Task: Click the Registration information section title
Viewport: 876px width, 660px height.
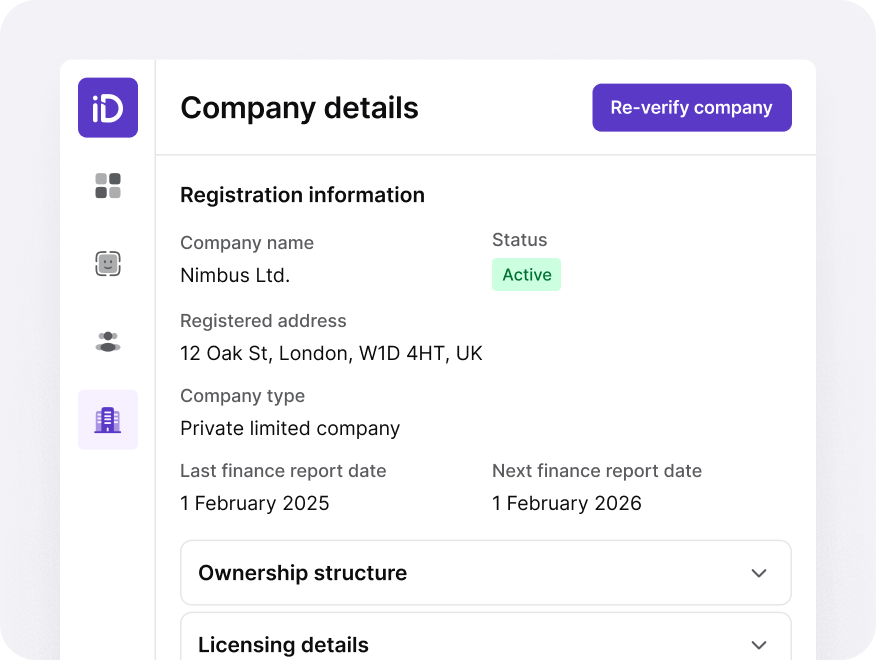Action: [302, 195]
